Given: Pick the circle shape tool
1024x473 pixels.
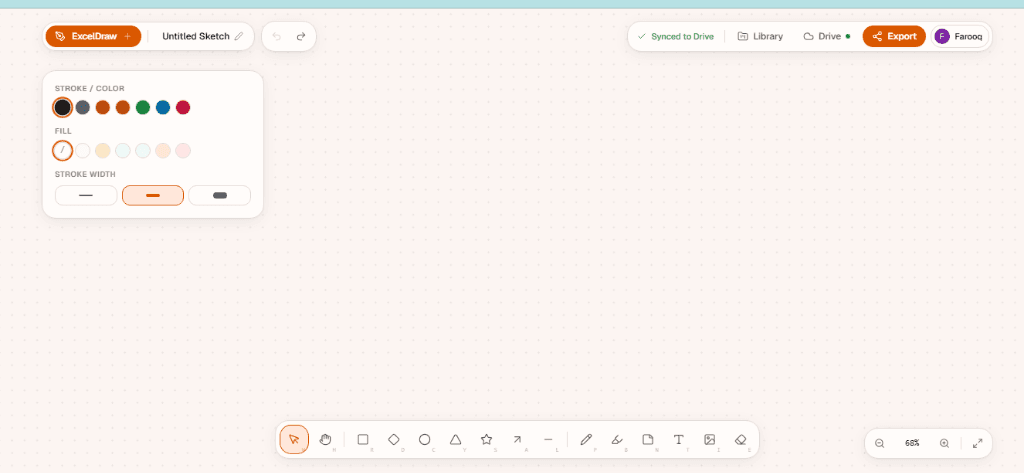Looking at the screenshot, I should tap(424, 440).
